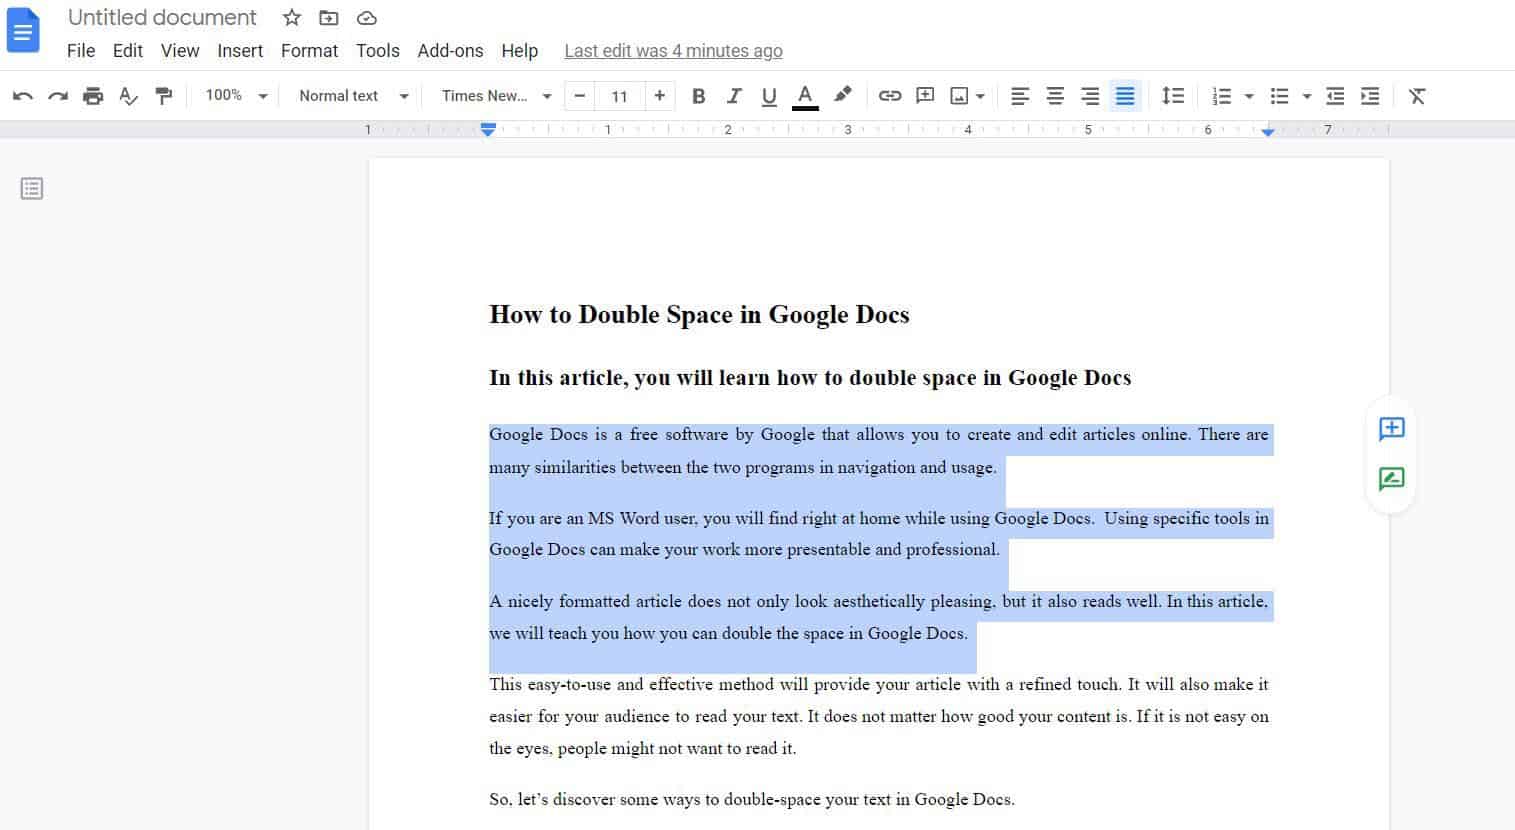Open the Add-ons menu
The height and width of the screenshot is (830, 1515).
pyautogui.click(x=450, y=51)
